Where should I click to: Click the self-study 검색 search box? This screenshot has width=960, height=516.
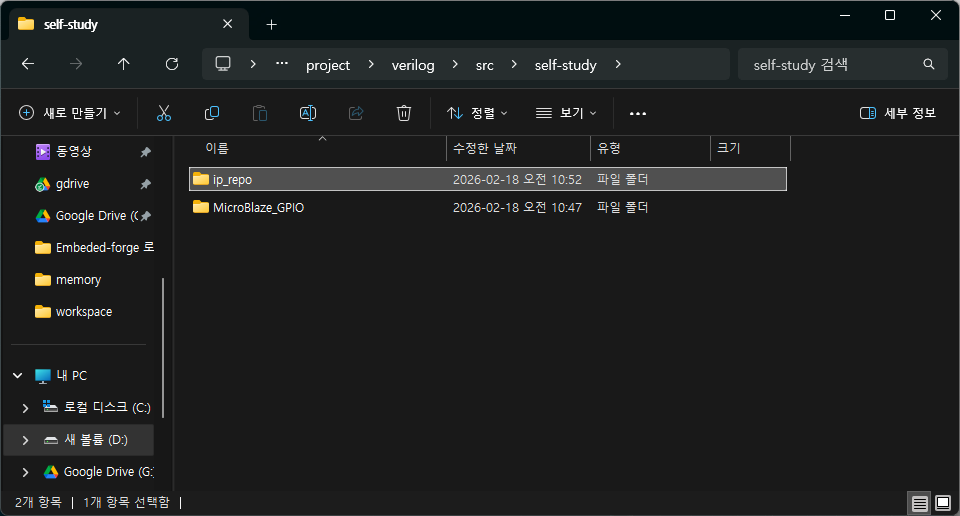[x=830, y=65]
